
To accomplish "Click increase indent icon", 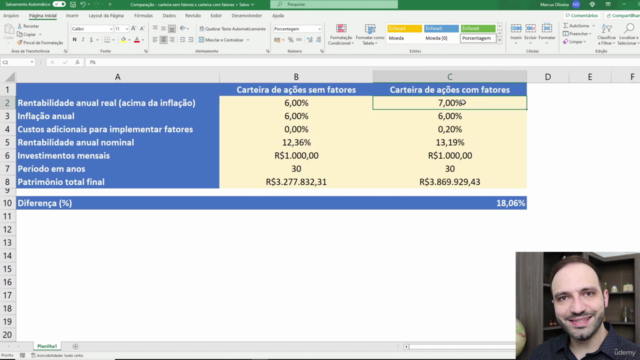I will 191,40.
